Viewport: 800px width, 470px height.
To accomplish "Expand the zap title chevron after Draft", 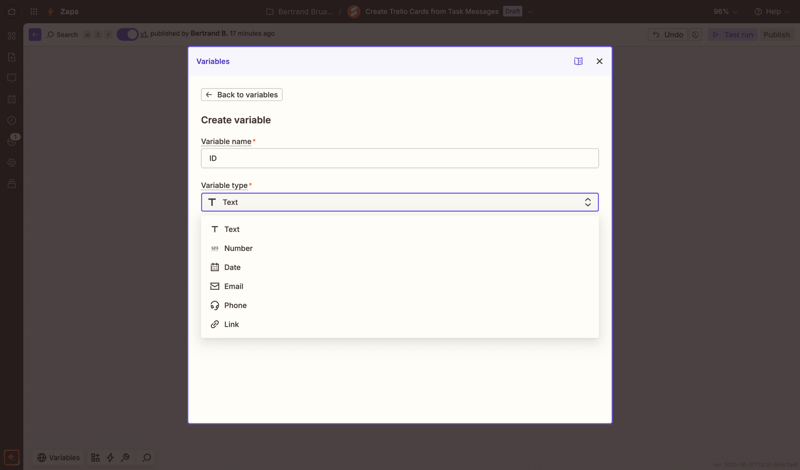I will click(x=530, y=11).
